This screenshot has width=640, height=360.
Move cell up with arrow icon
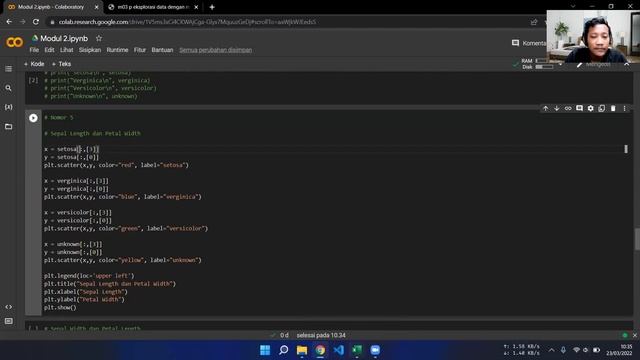pyautogui.click(x=545, y=108)
